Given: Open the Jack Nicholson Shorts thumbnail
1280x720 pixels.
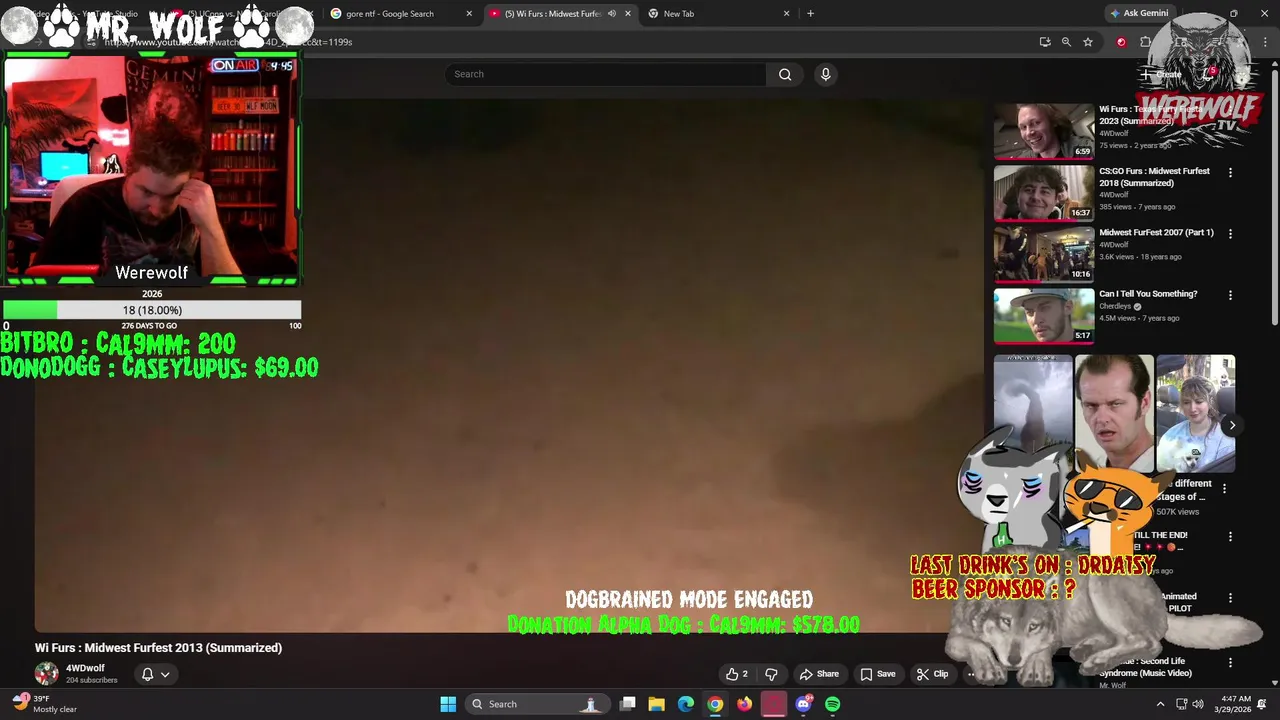Looking at the screenshot, I should click(x=1114, y=413).
